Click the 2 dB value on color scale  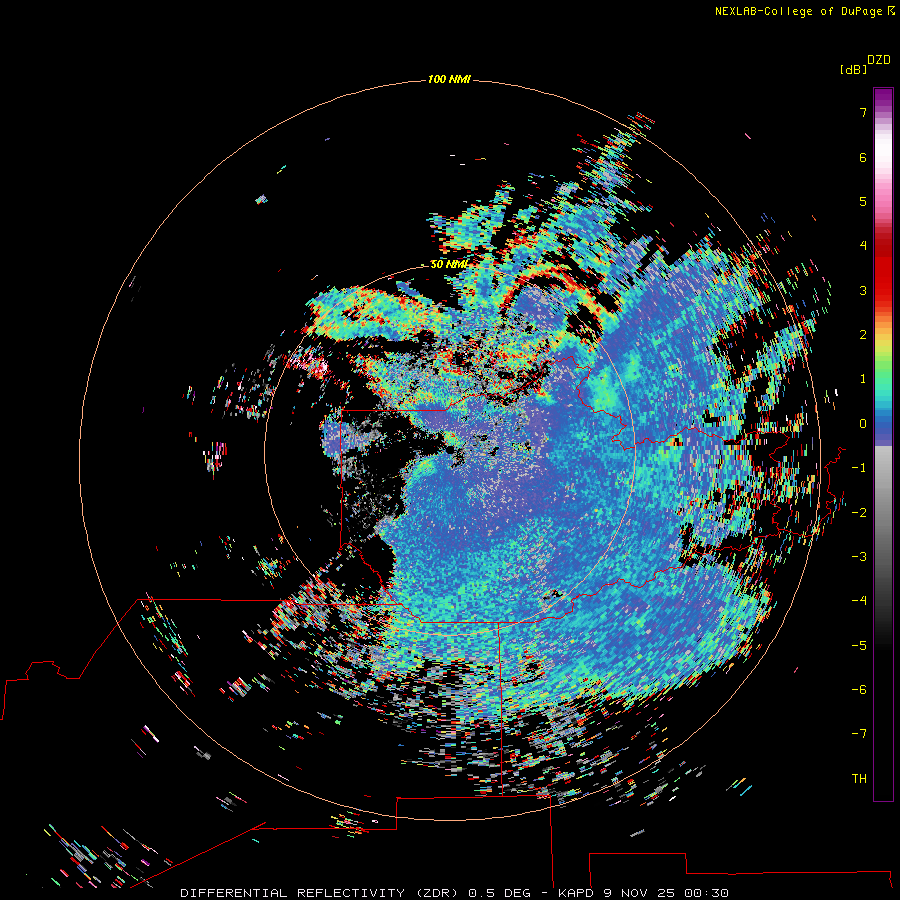[x=863, y=335]
